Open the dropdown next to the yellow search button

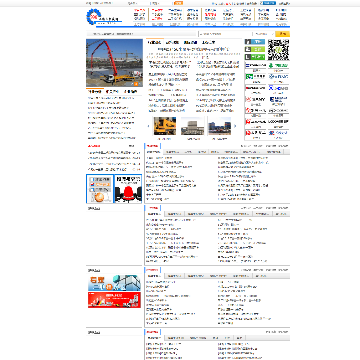pos(264,34)
